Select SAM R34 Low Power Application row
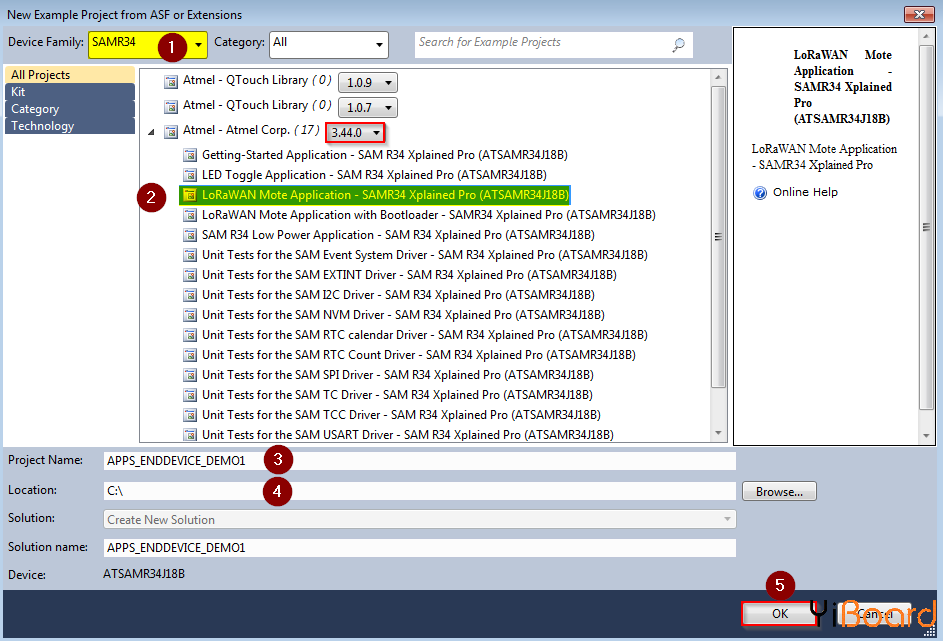943x641 pixels. coord(398,235)
